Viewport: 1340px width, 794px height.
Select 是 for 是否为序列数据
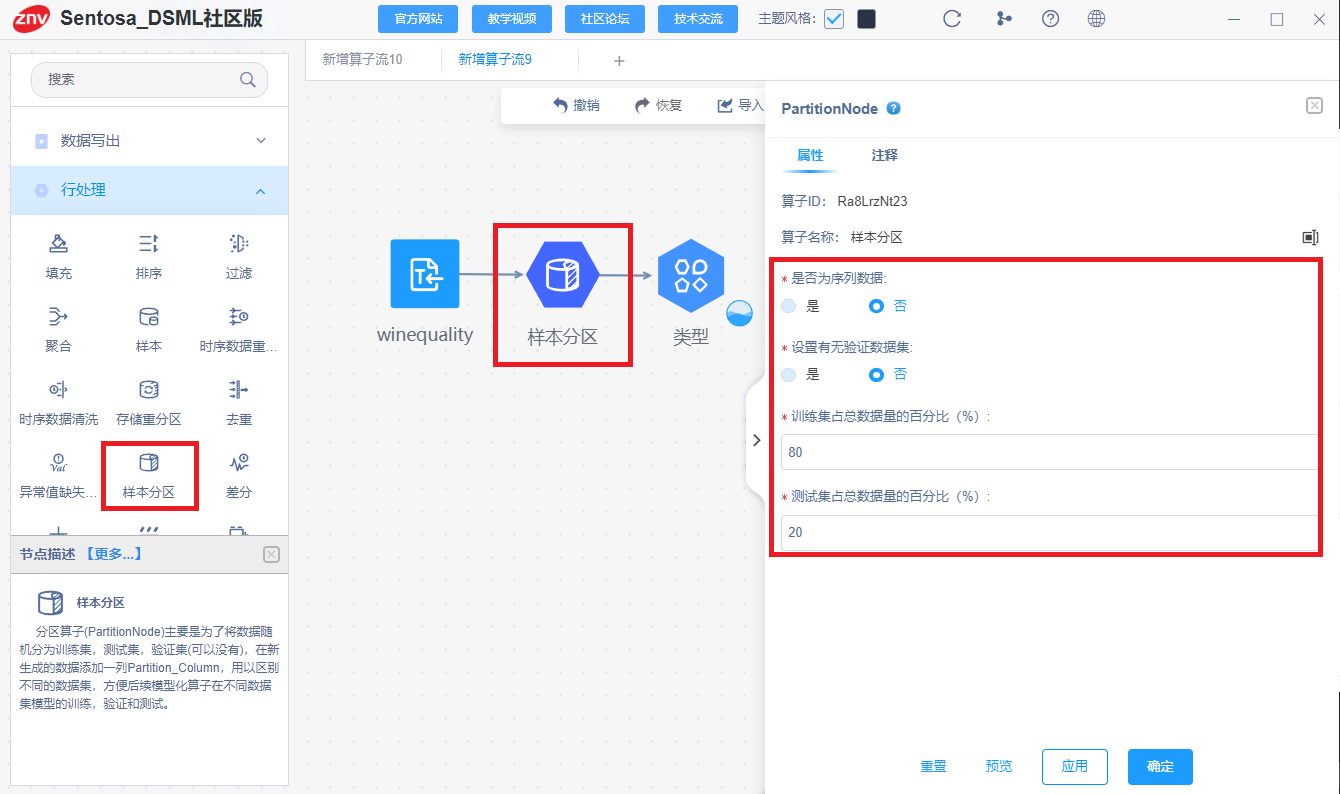tap(789, 306)
